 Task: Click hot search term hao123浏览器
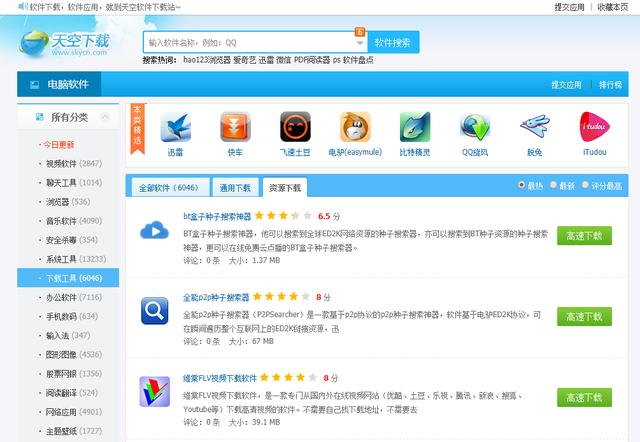[x=207, y=60]
